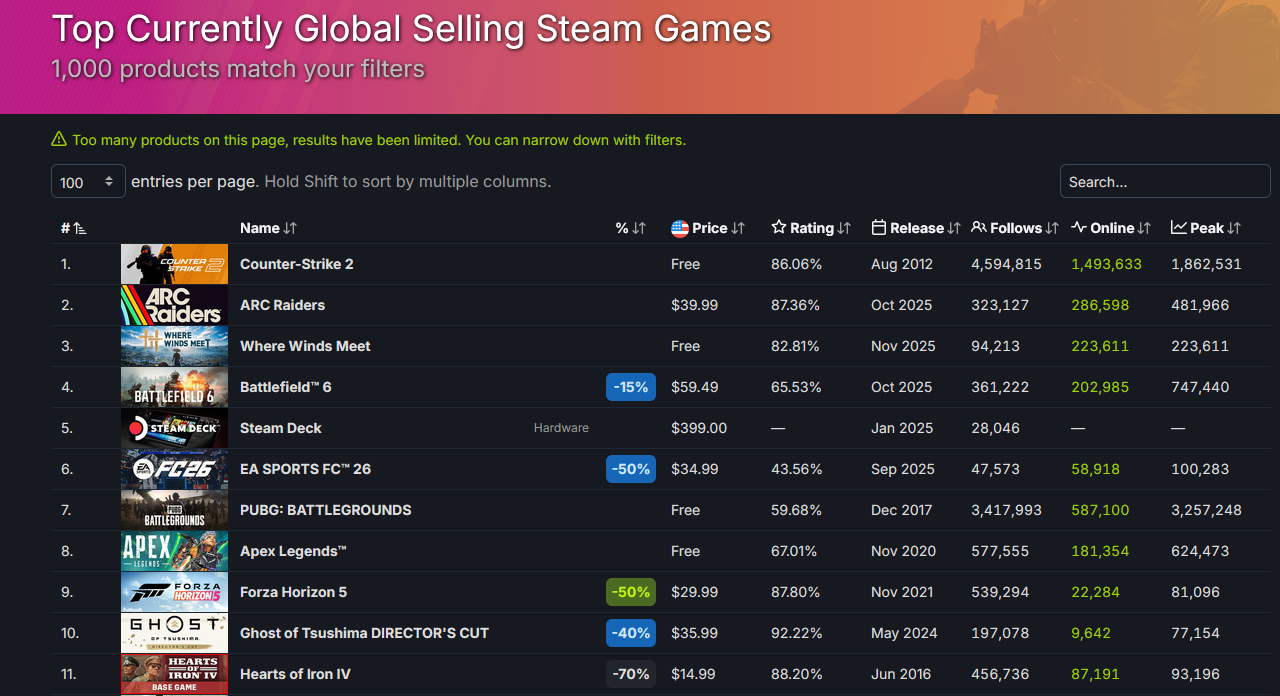Open the Apex Legends™ name link
The image size is (1280, 696).
[293, 551]
